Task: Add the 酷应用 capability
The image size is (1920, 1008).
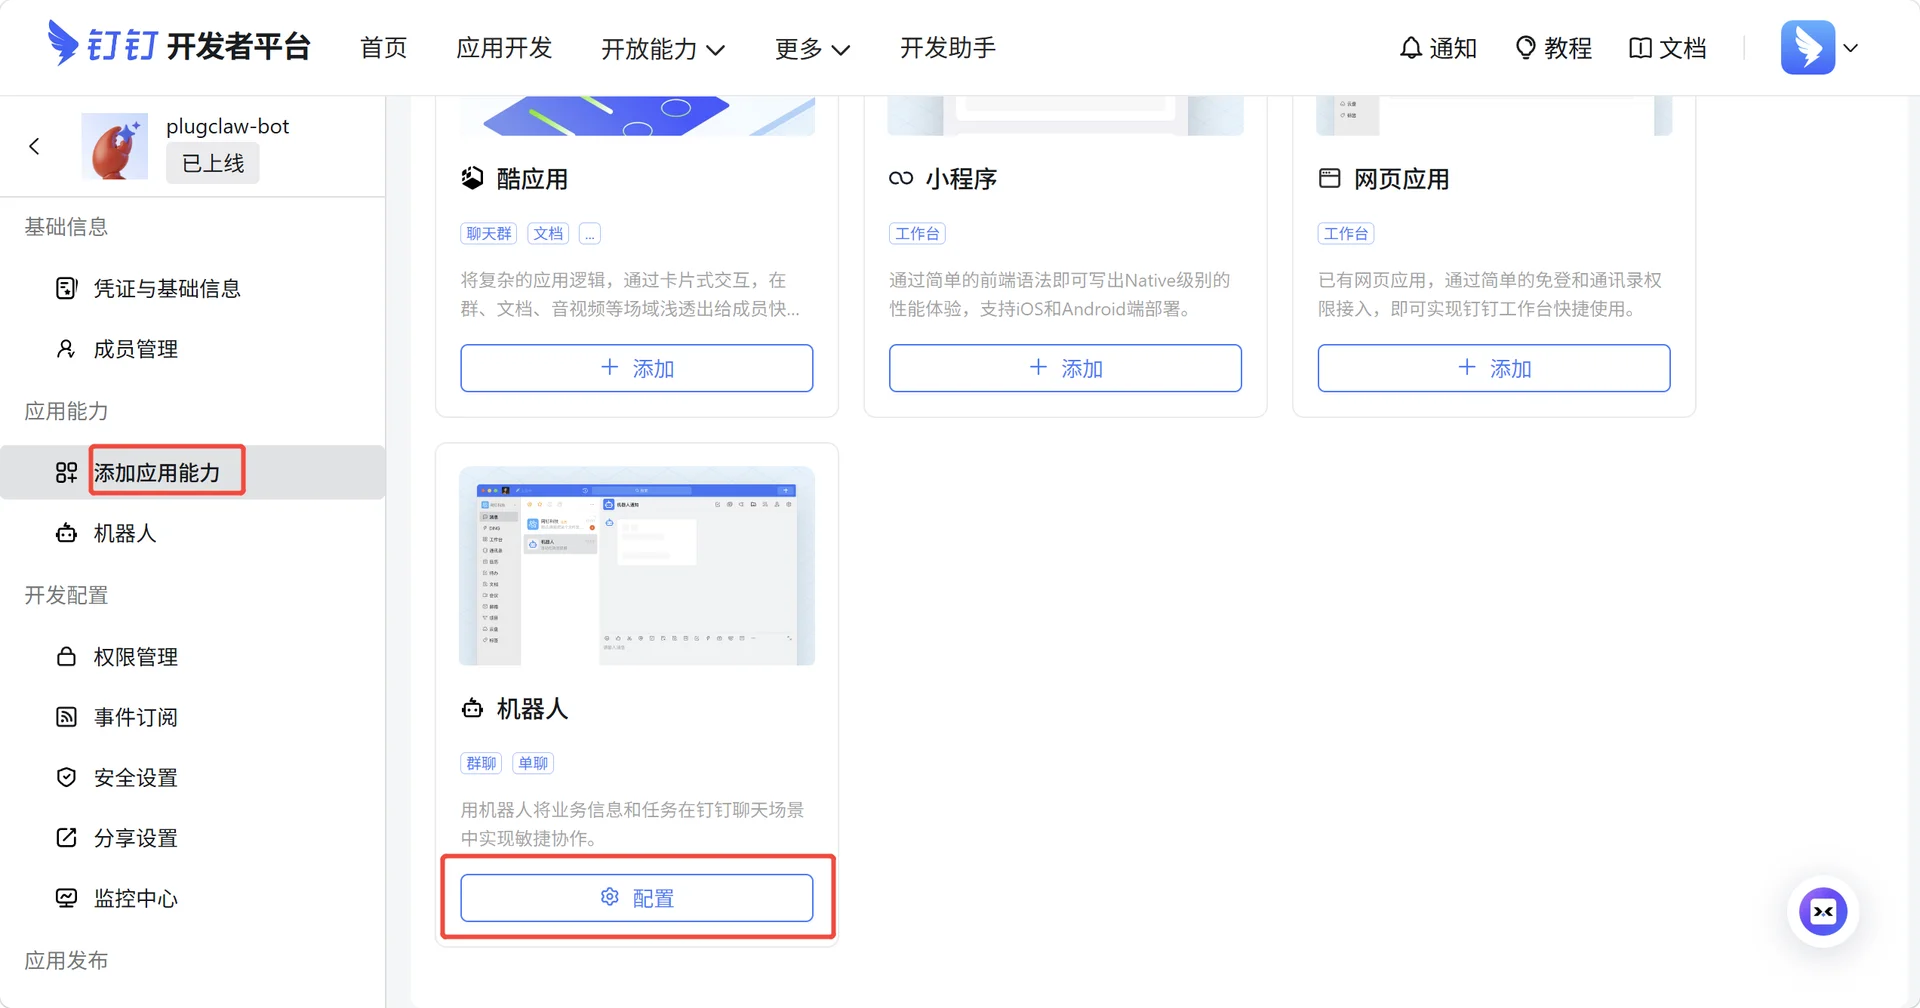Action: point(637,368)
